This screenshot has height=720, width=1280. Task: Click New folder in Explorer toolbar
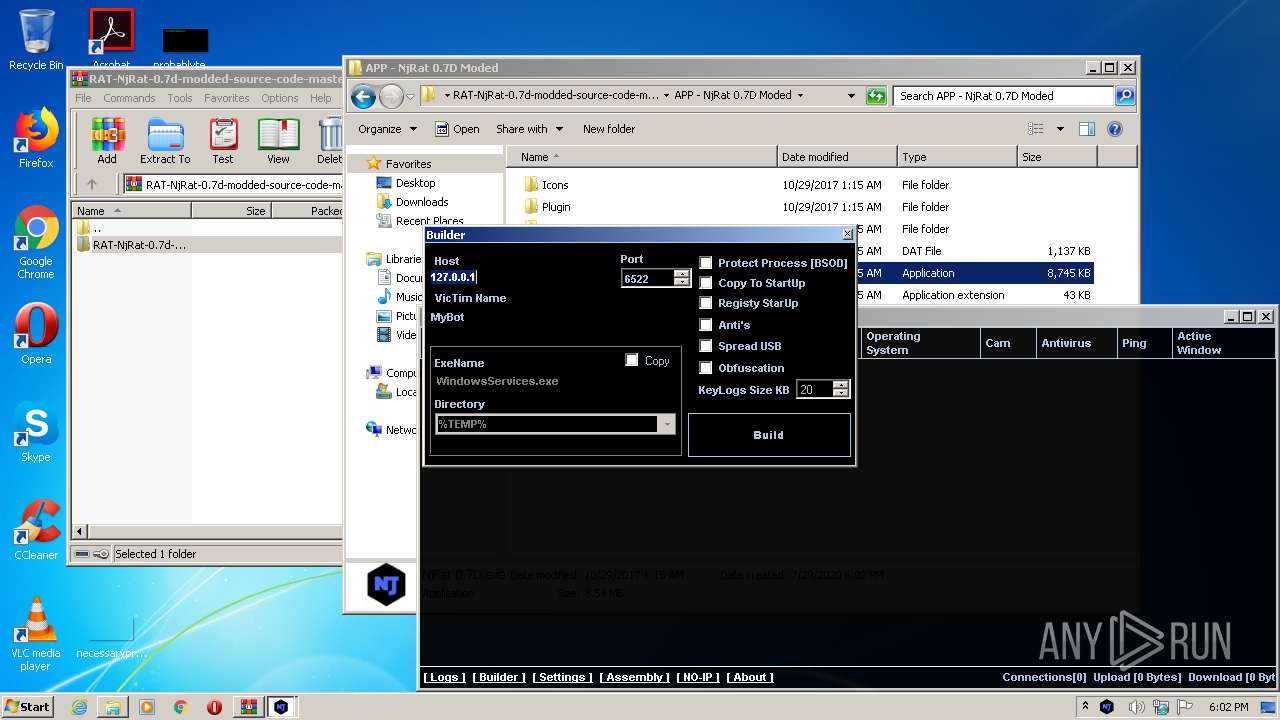609,129
